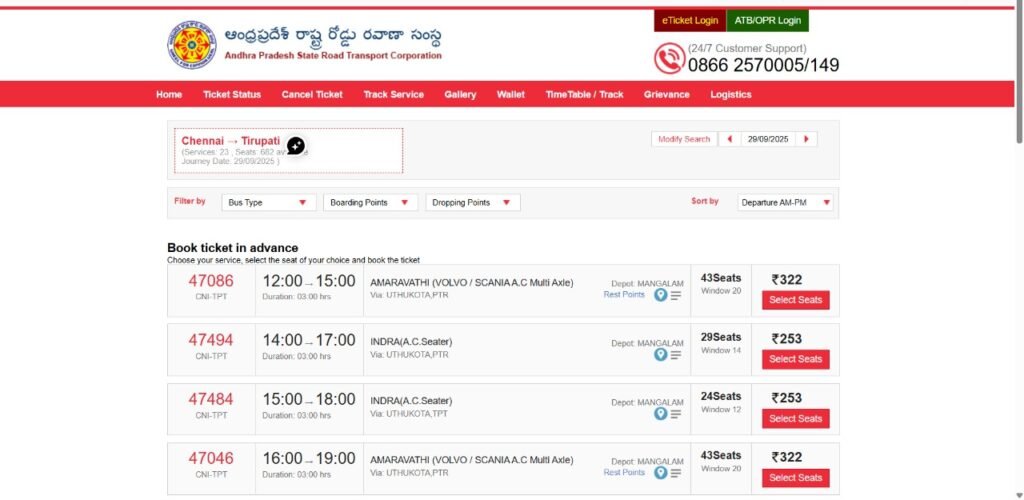Open Departure AM-PM sort dropdown

point(785,202)
